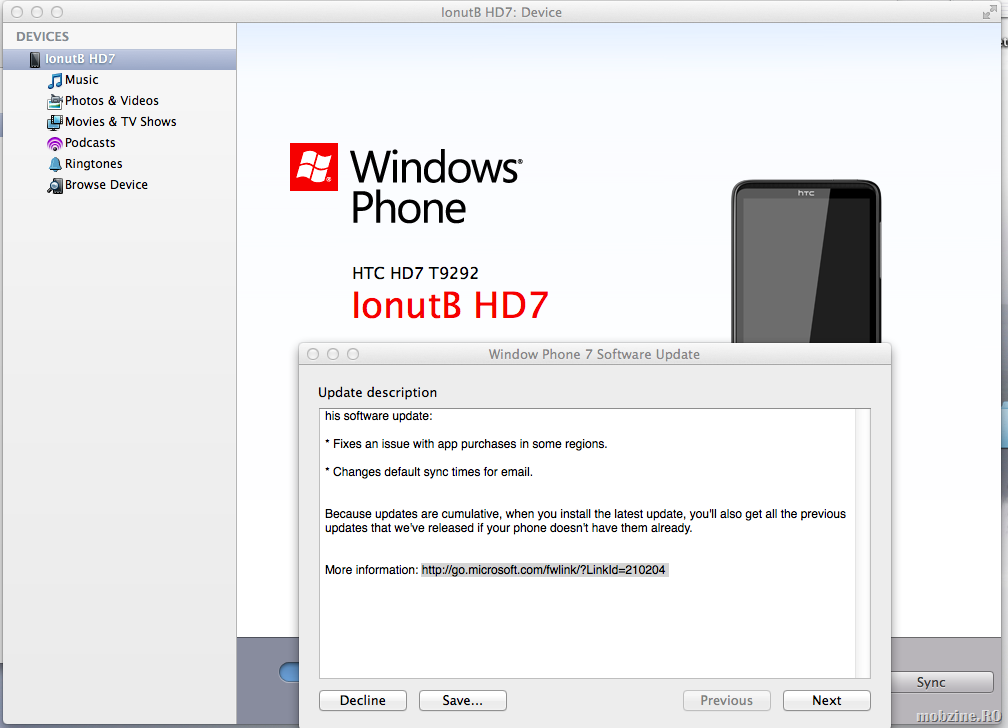Open the Browse Device label in sidebar

point(106,185)
